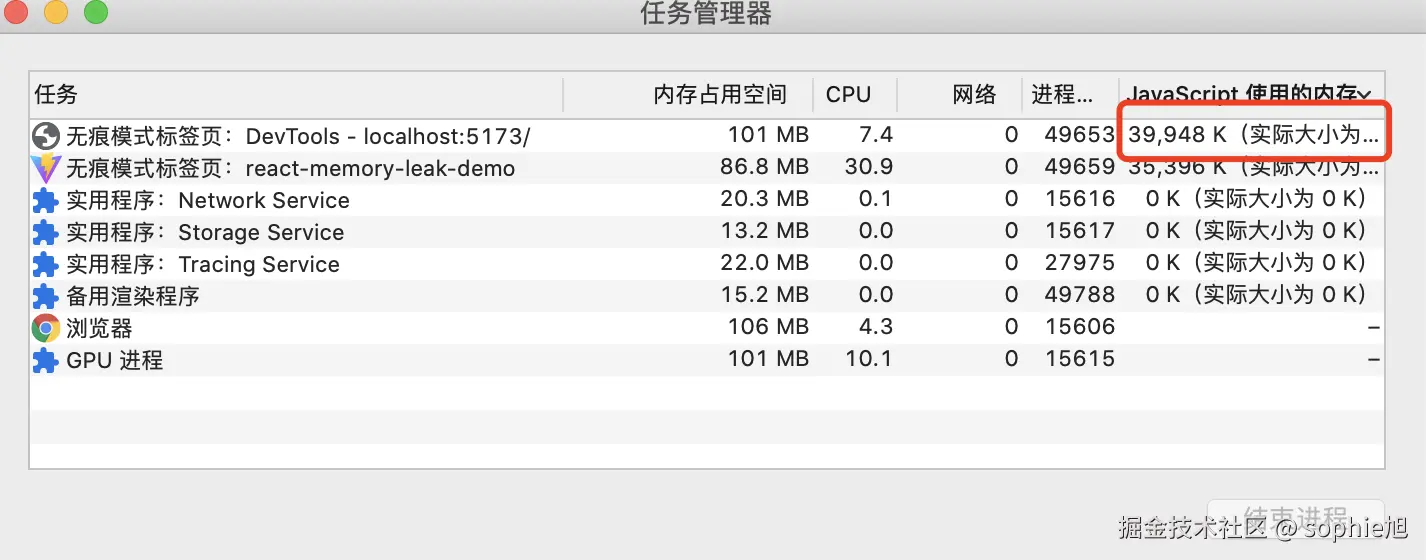The image size is (1426, 560).
Task: Click the puzzle icon beside 备用渲染程序
Action: click(x=46, y=296)
